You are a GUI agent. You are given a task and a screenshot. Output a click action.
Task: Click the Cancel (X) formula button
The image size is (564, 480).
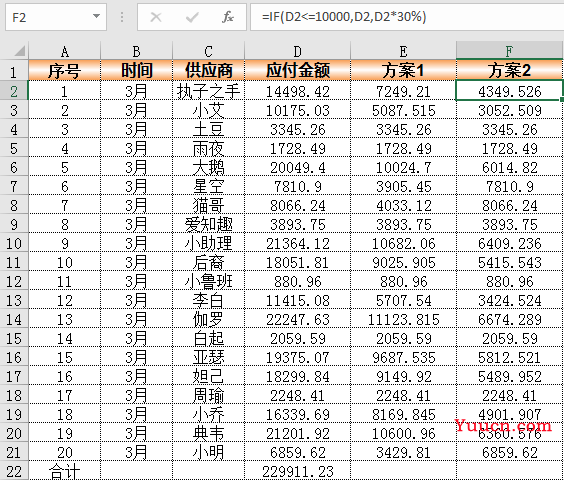tap(156, 17)
